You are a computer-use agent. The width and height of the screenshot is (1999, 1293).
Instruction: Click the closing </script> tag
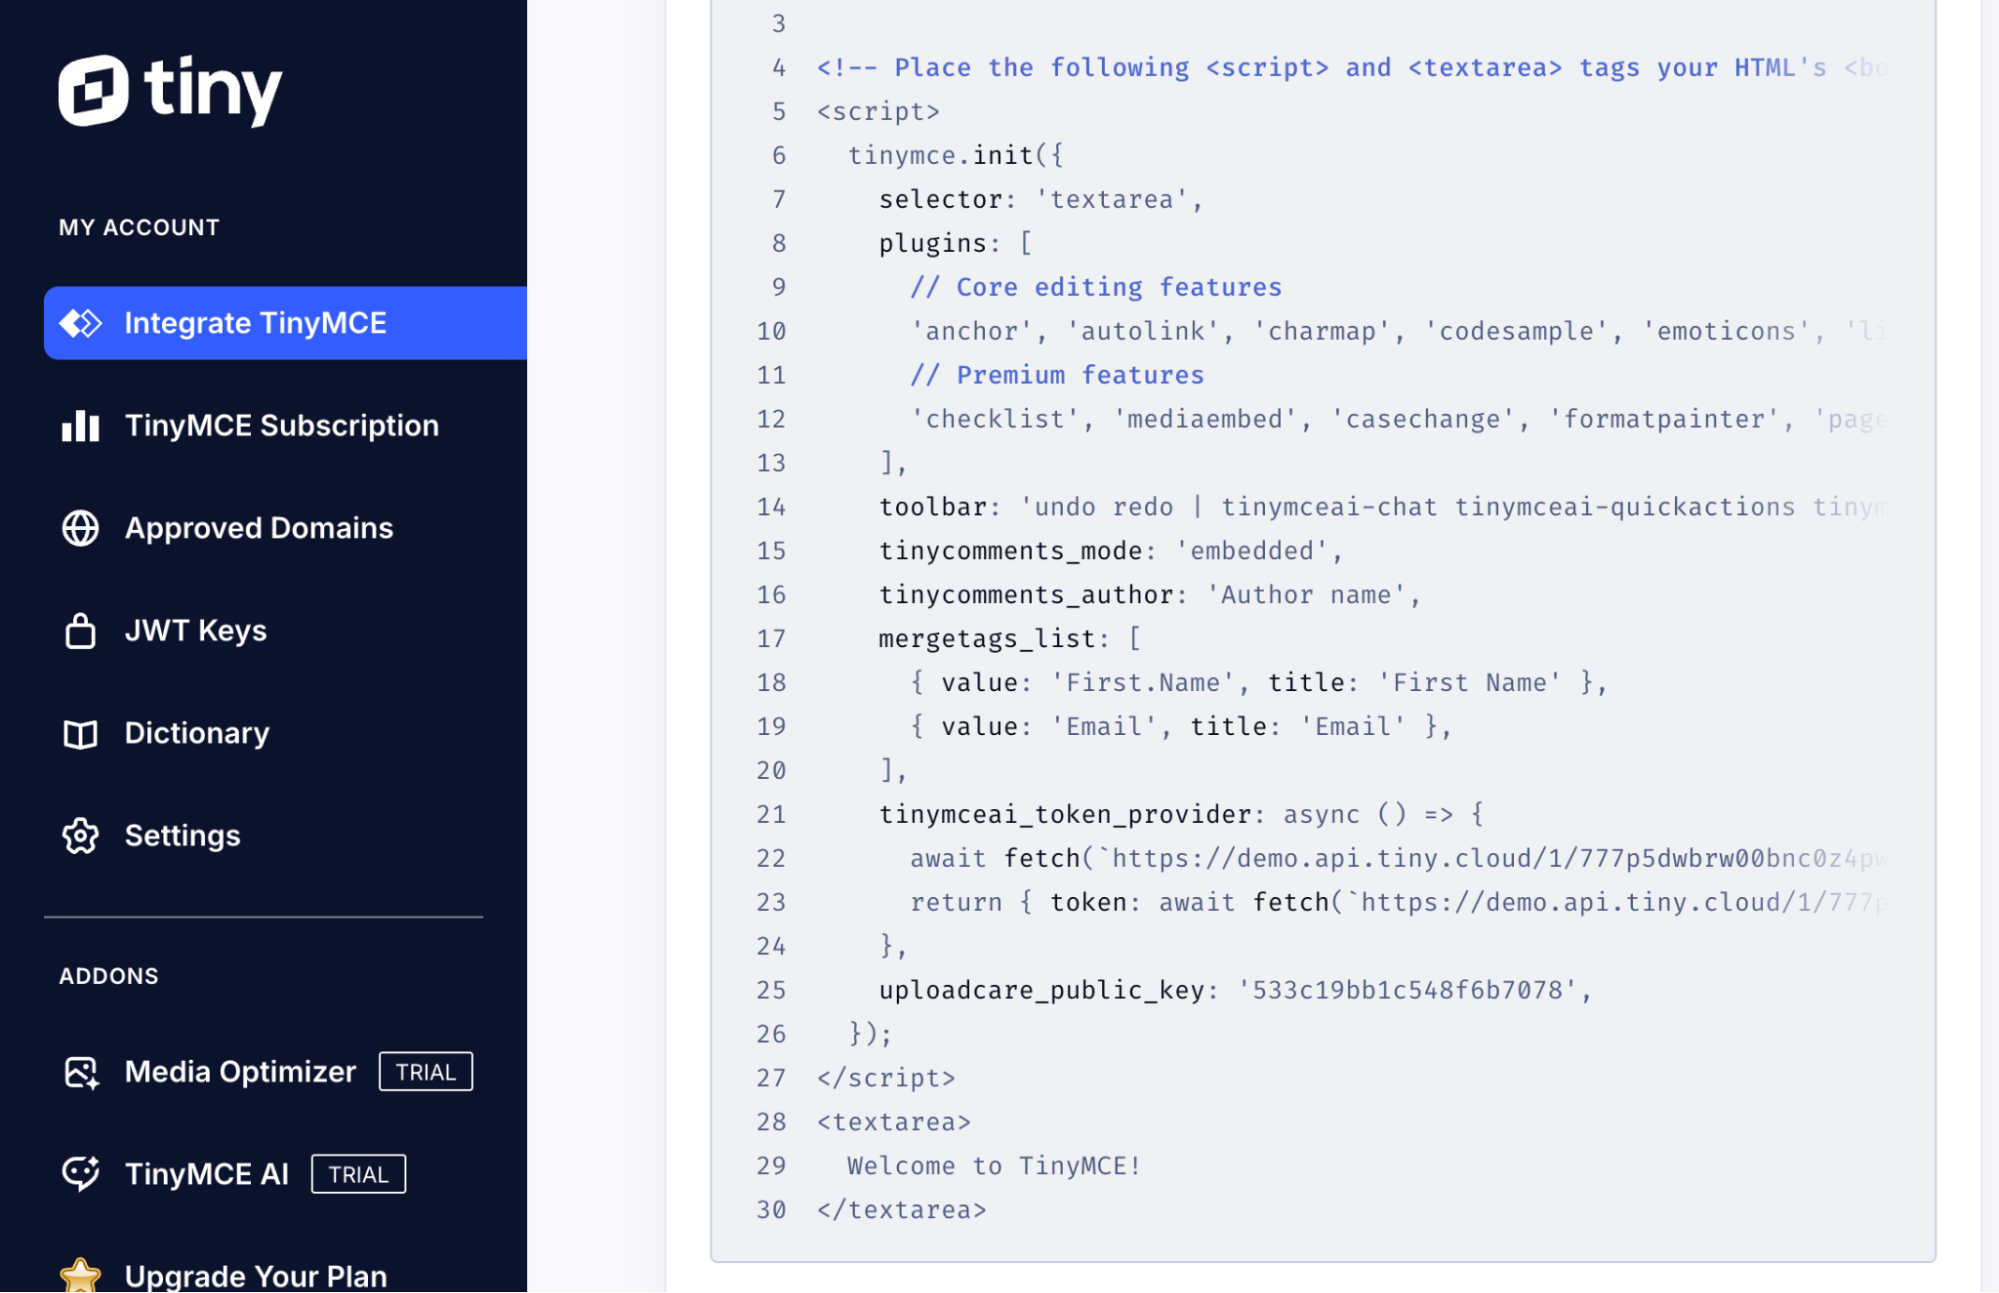point(886,1080)
